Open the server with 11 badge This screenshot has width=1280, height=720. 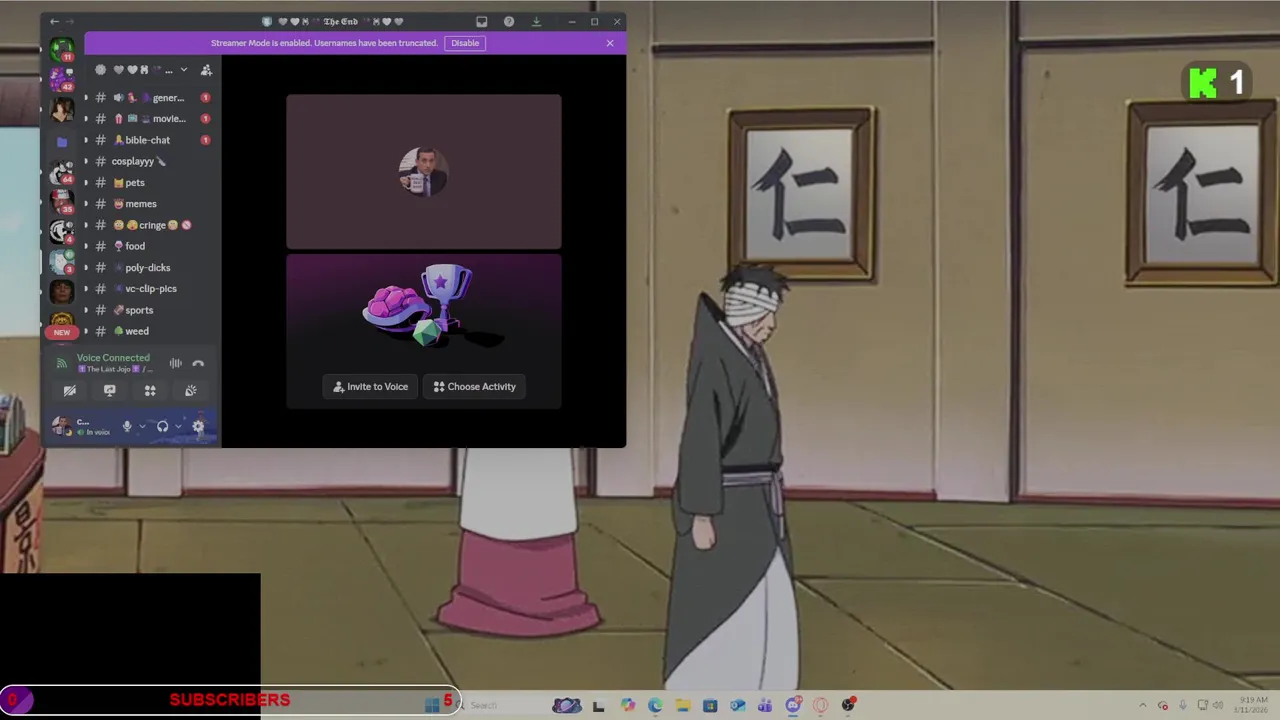pyautogui.click(x=62, y=49)
